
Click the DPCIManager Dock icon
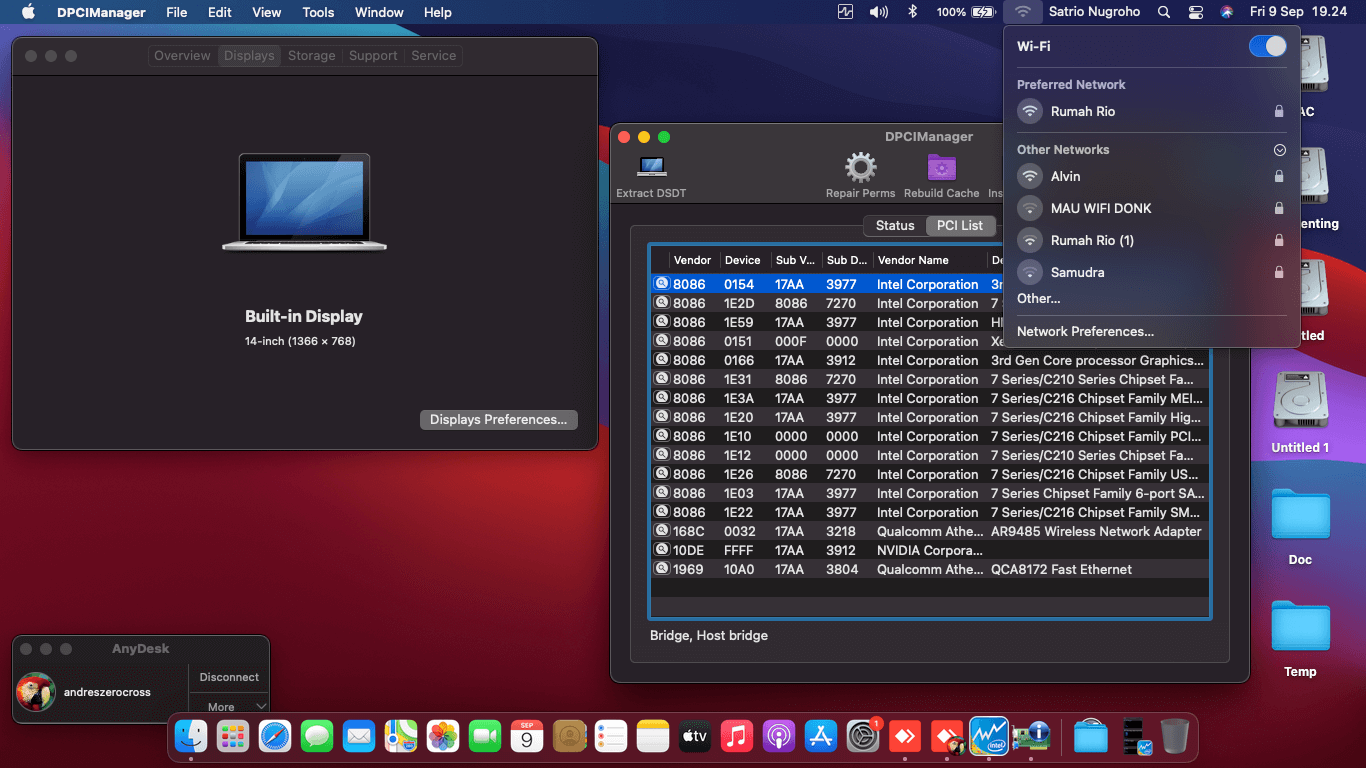click(1031, 737)
